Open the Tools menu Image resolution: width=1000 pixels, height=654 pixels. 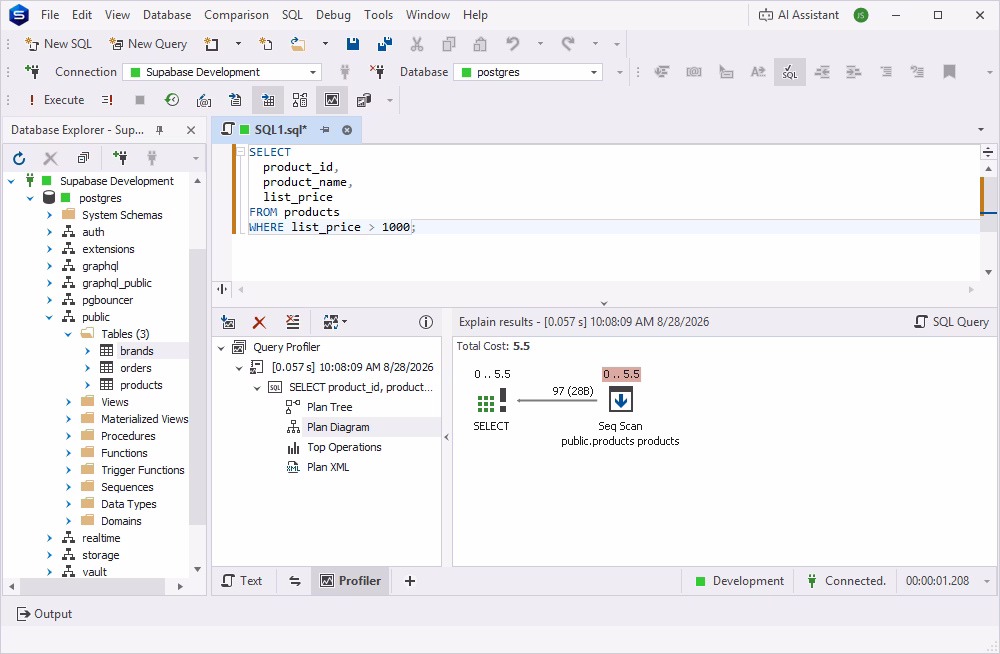click(x=378, y=15)
